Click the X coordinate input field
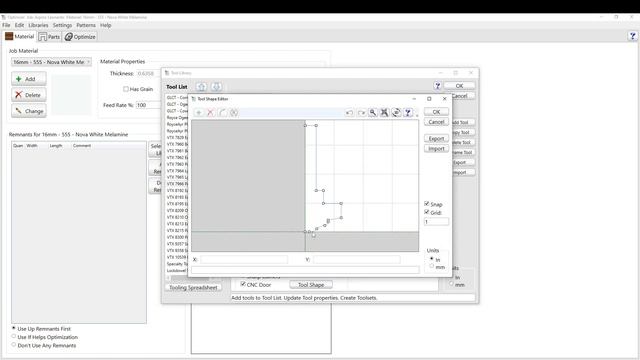This screenshot has width=640, height=360. pos(244,260)
